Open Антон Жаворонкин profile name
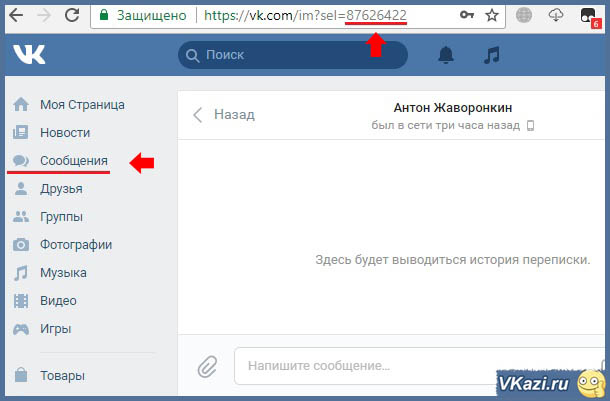The height and width of the screenshot is (401, 610). point(452,108)
